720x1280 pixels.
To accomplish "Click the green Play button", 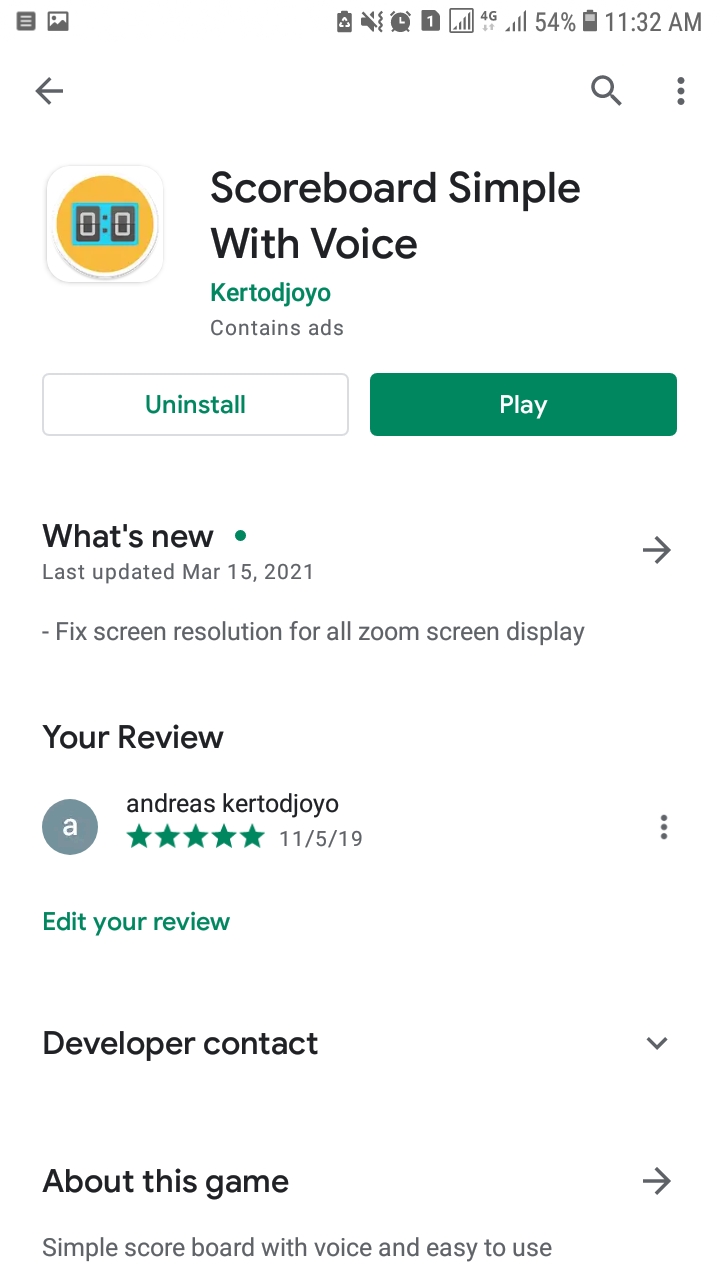I will (x=523, y=405).
